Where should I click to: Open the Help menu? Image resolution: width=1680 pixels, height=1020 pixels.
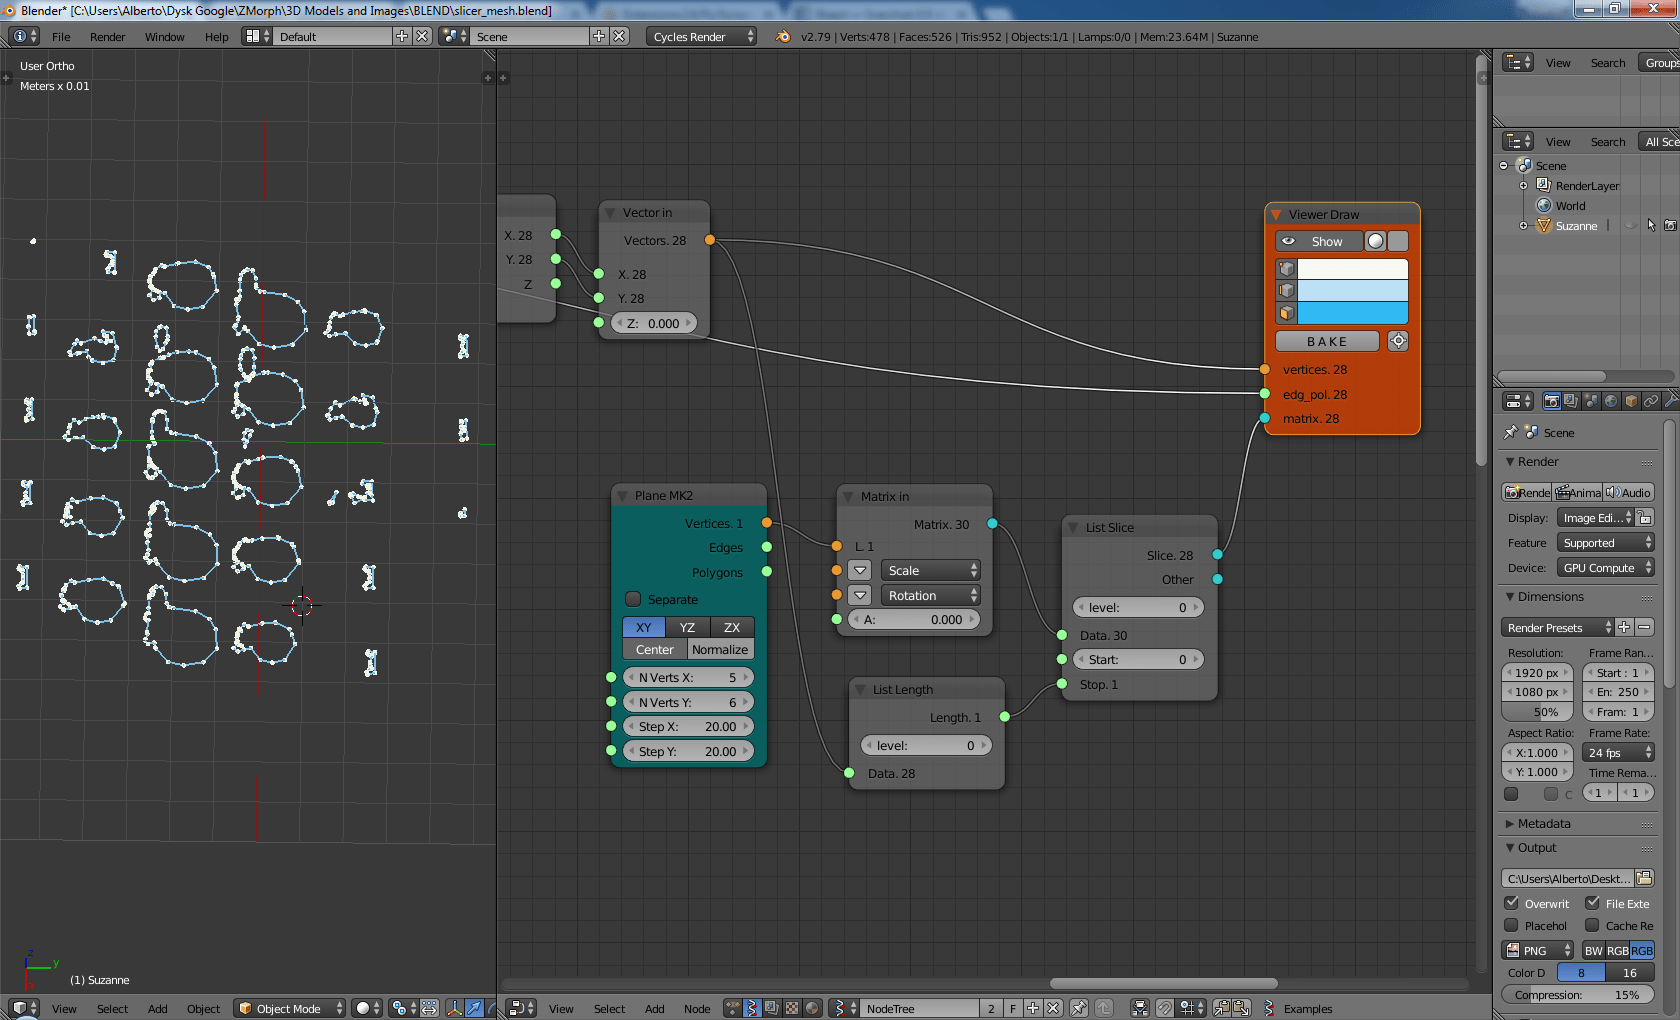coord(217,36)
